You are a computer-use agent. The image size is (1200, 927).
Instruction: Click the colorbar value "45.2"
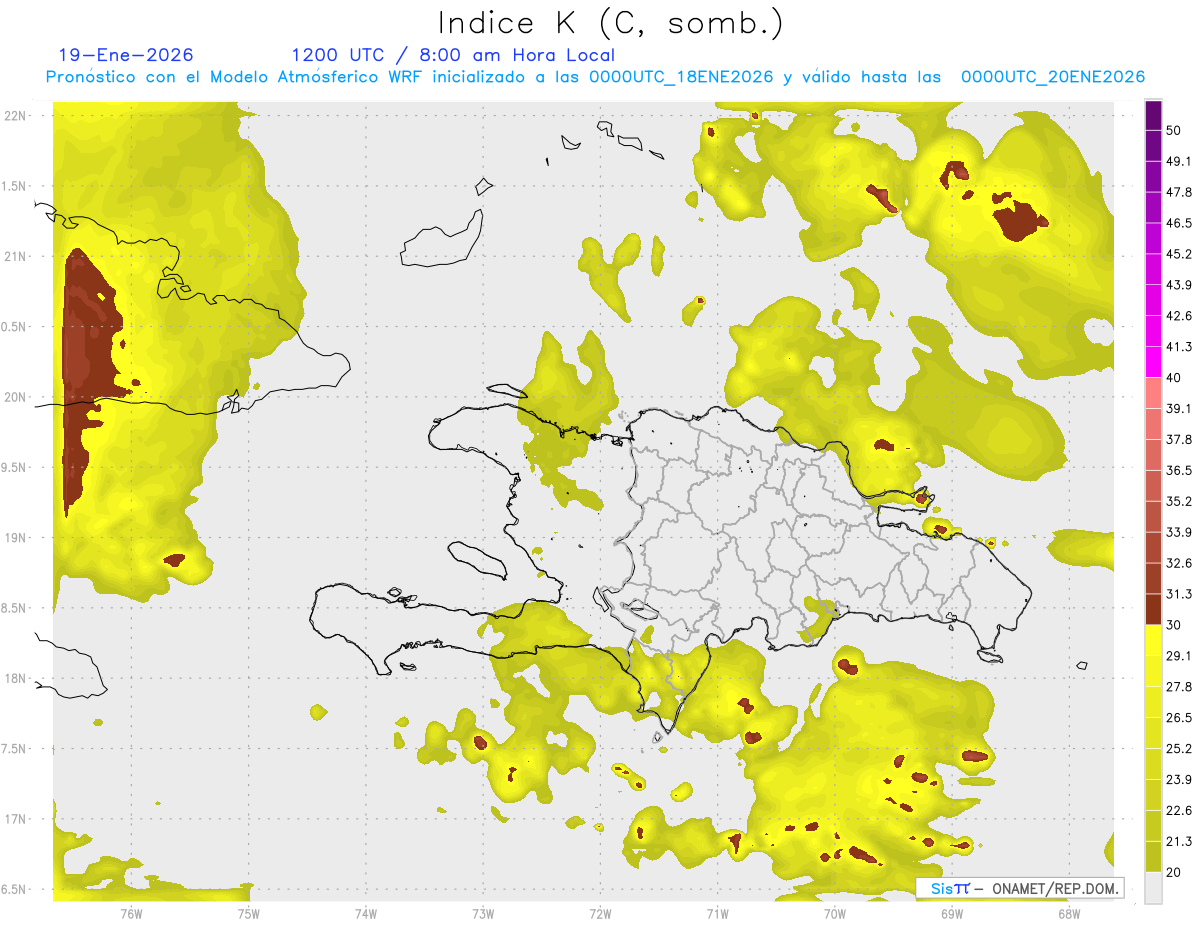[x=1179, y=254]
